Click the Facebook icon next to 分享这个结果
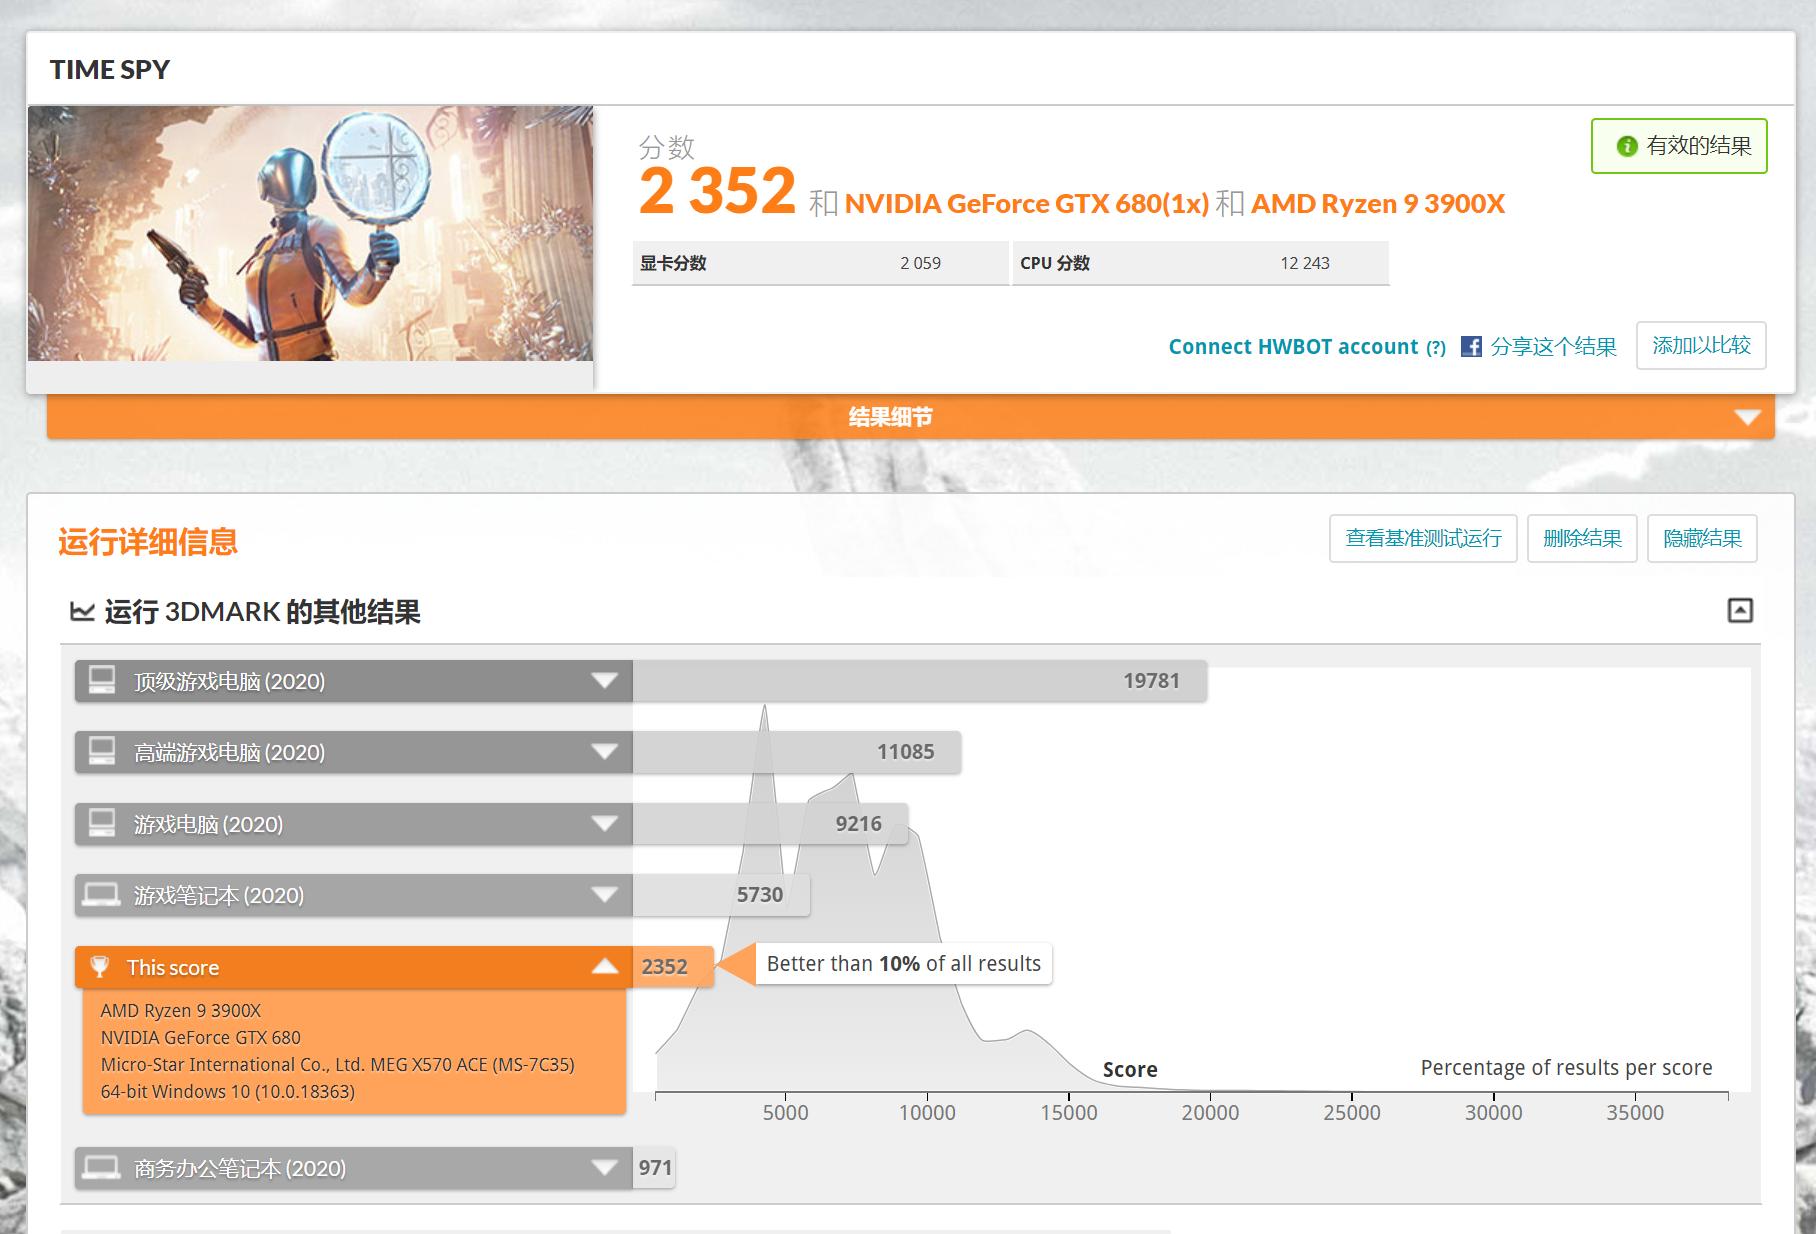Viewport: 1816px width, 1234px height. [1471, 346]
